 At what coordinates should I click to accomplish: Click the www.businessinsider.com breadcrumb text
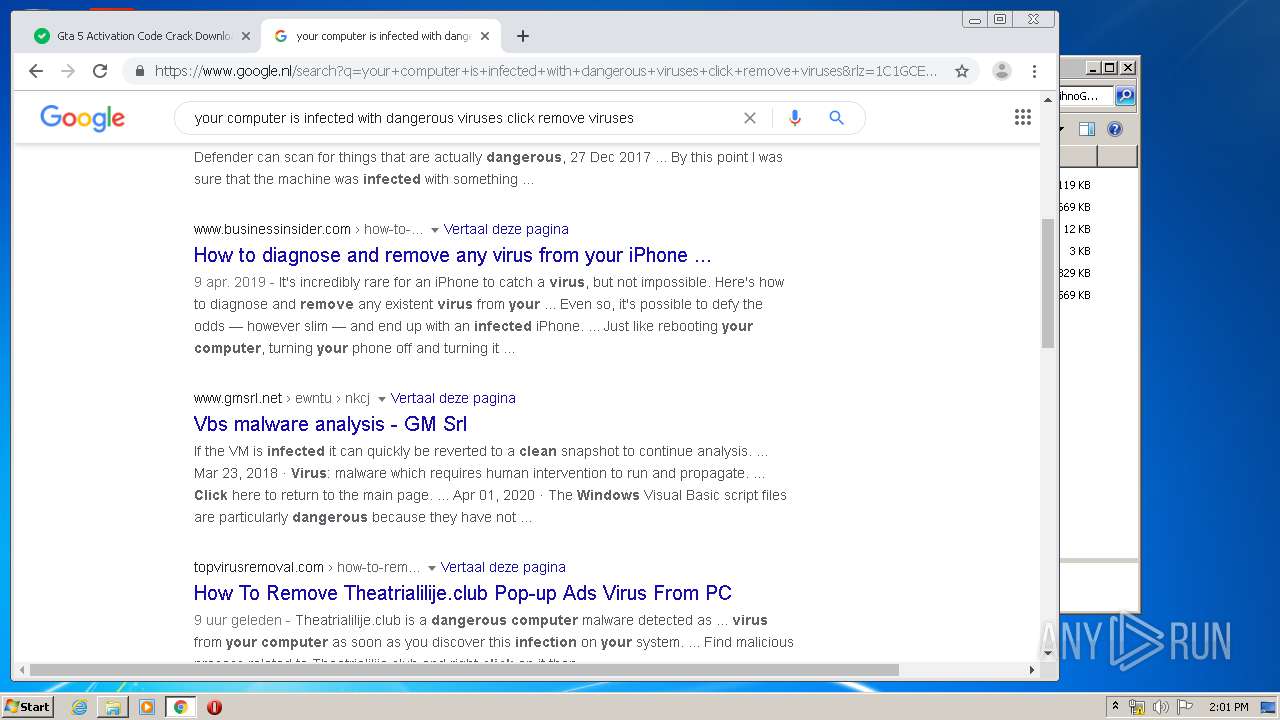[272, 229]
